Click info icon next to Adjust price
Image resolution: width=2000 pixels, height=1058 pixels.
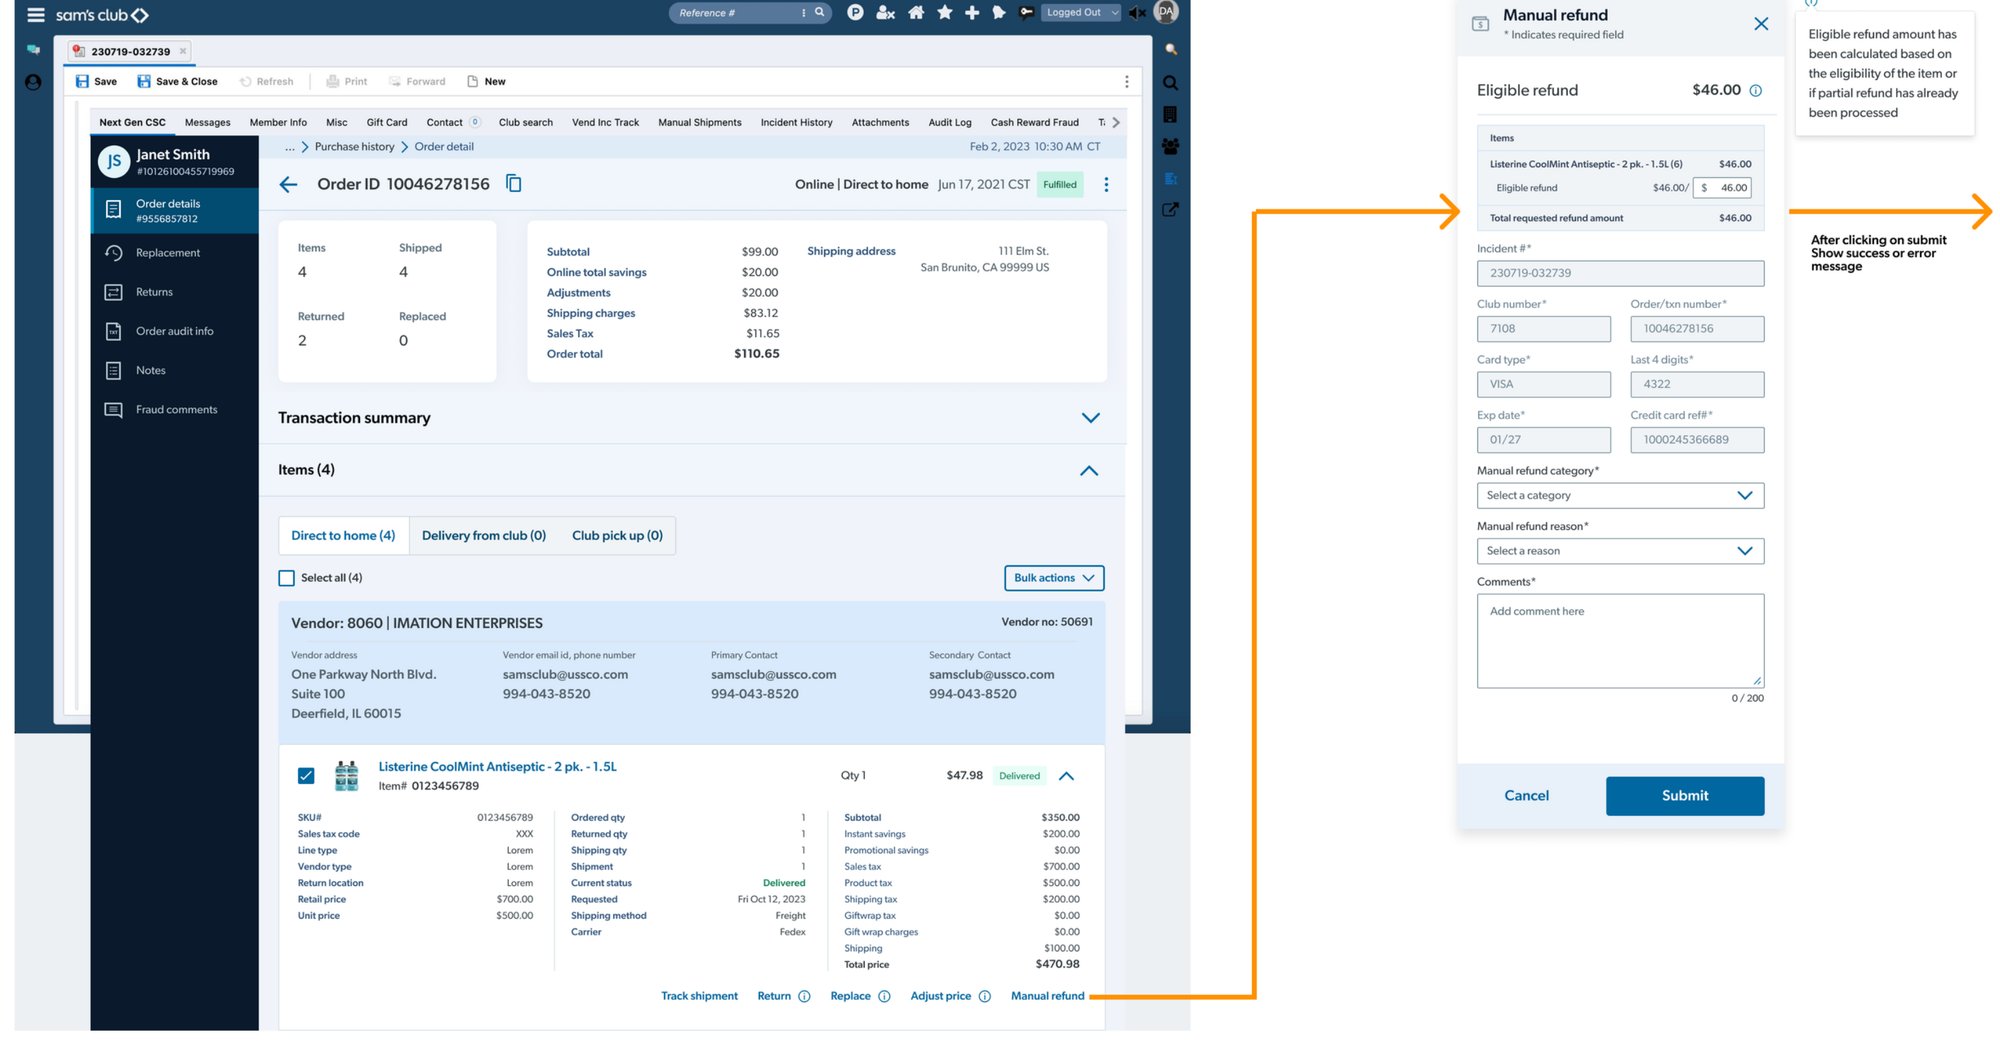[x=985, y=996]
